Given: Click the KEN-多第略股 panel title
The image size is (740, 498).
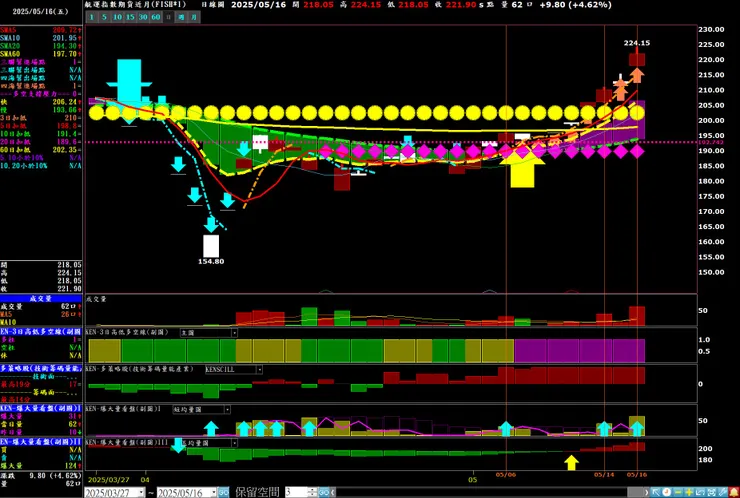Looking at the screenshot, I should click(x=139, y=369).
